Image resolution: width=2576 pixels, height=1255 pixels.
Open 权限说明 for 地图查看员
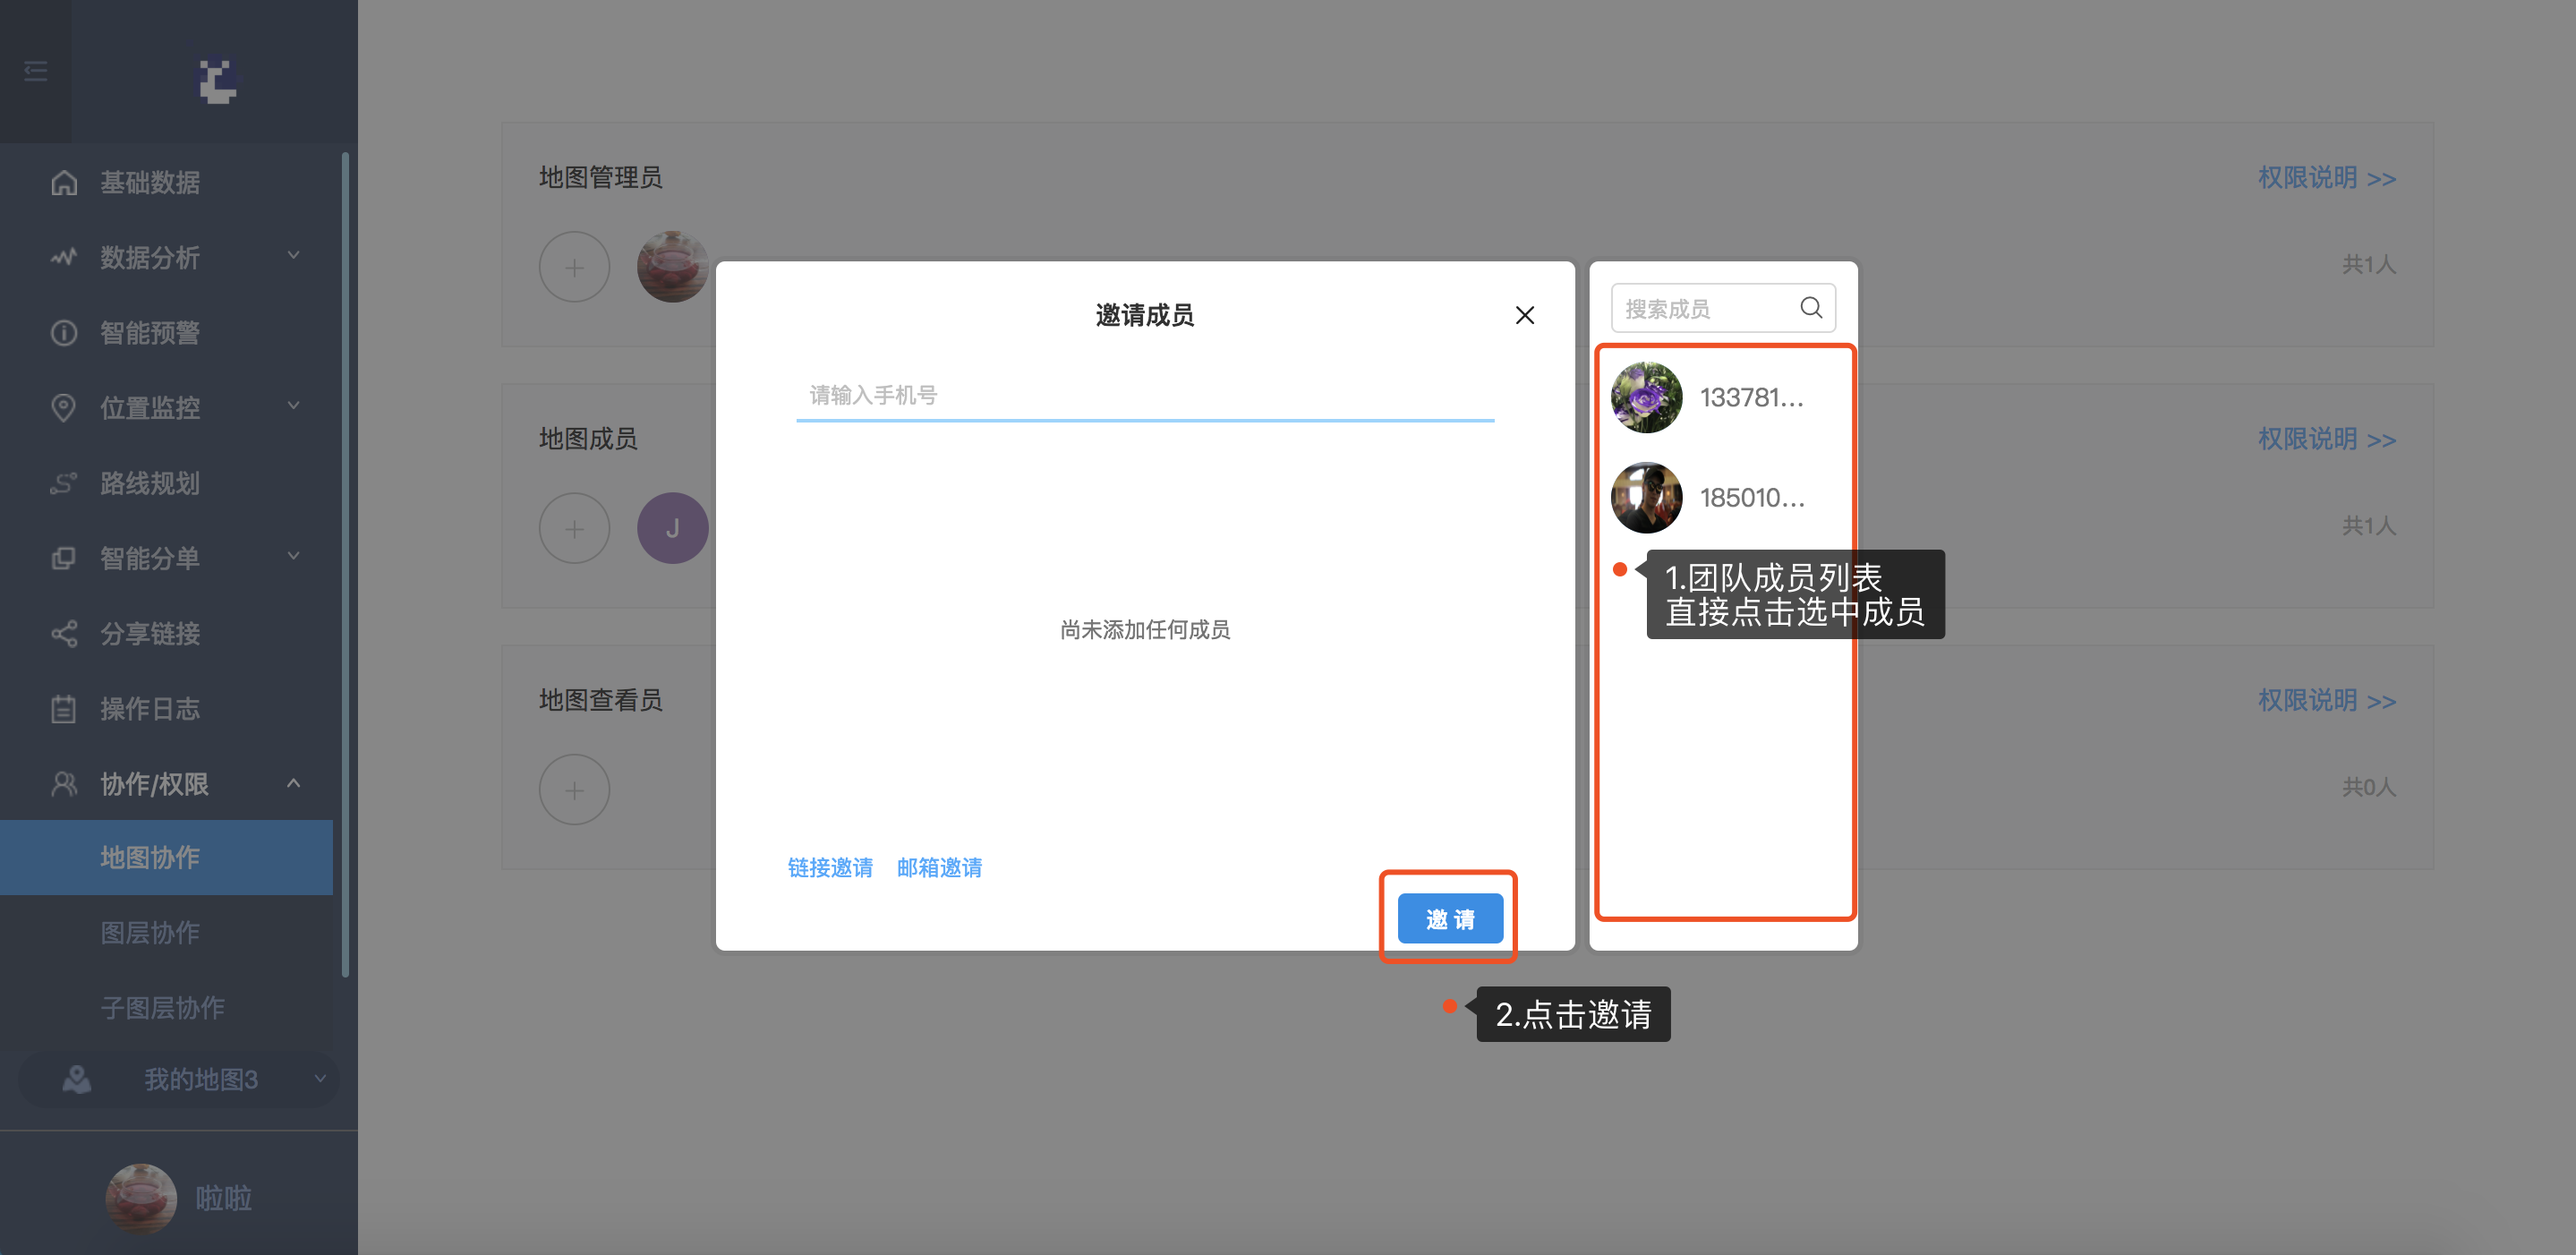(2326, 701)
